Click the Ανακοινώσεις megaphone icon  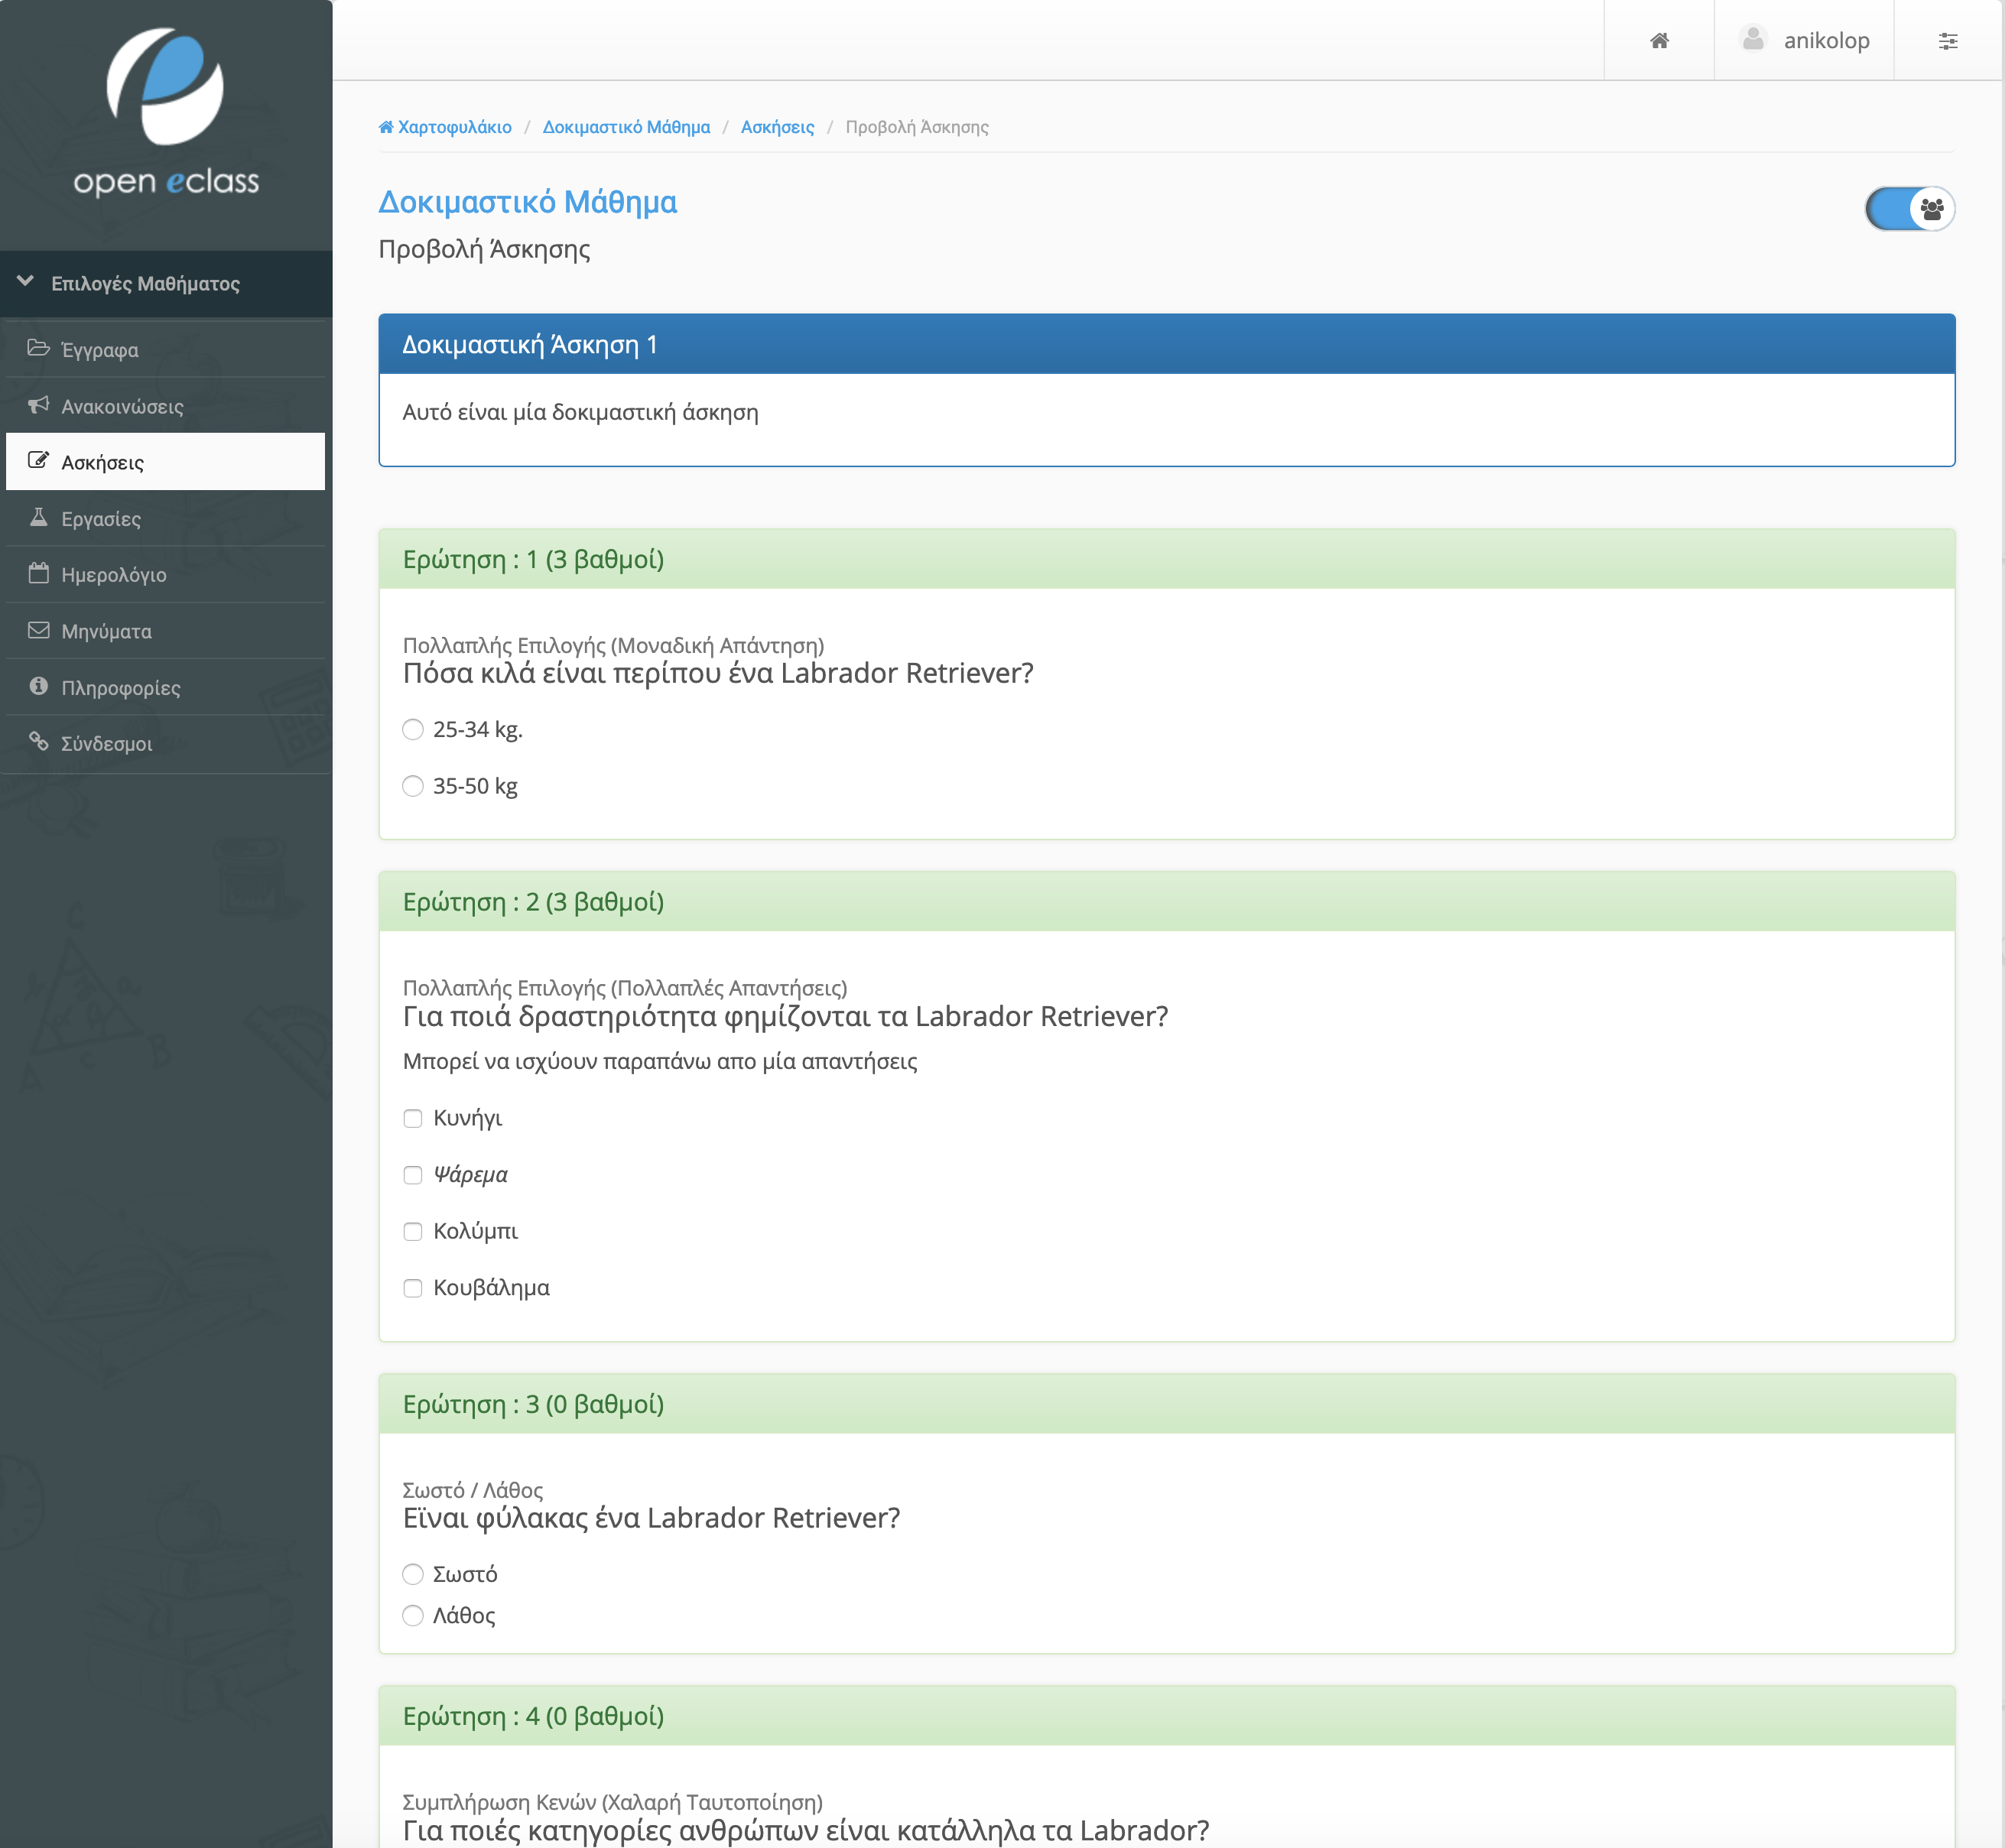click(x=39, y=405)
